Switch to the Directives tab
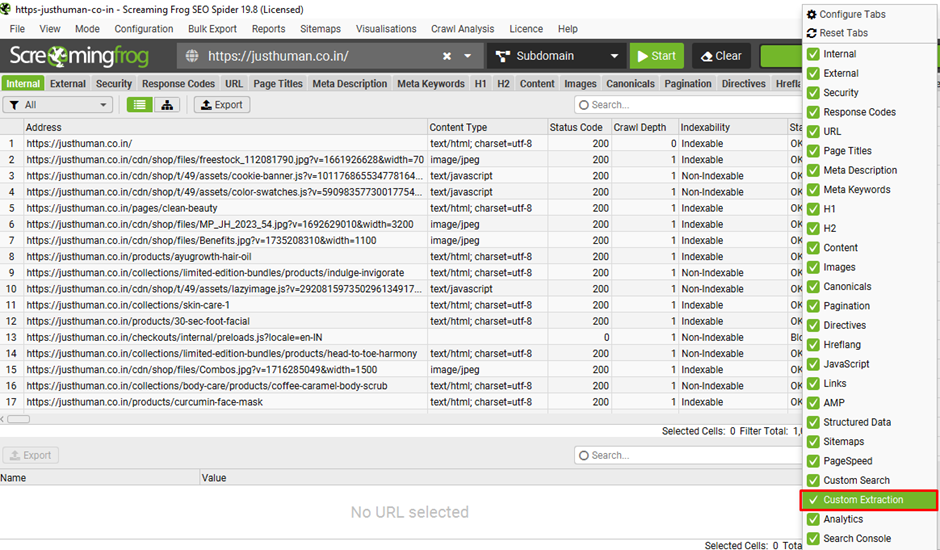The width and height of the screenshot is (940, 550). click(743, 84)
